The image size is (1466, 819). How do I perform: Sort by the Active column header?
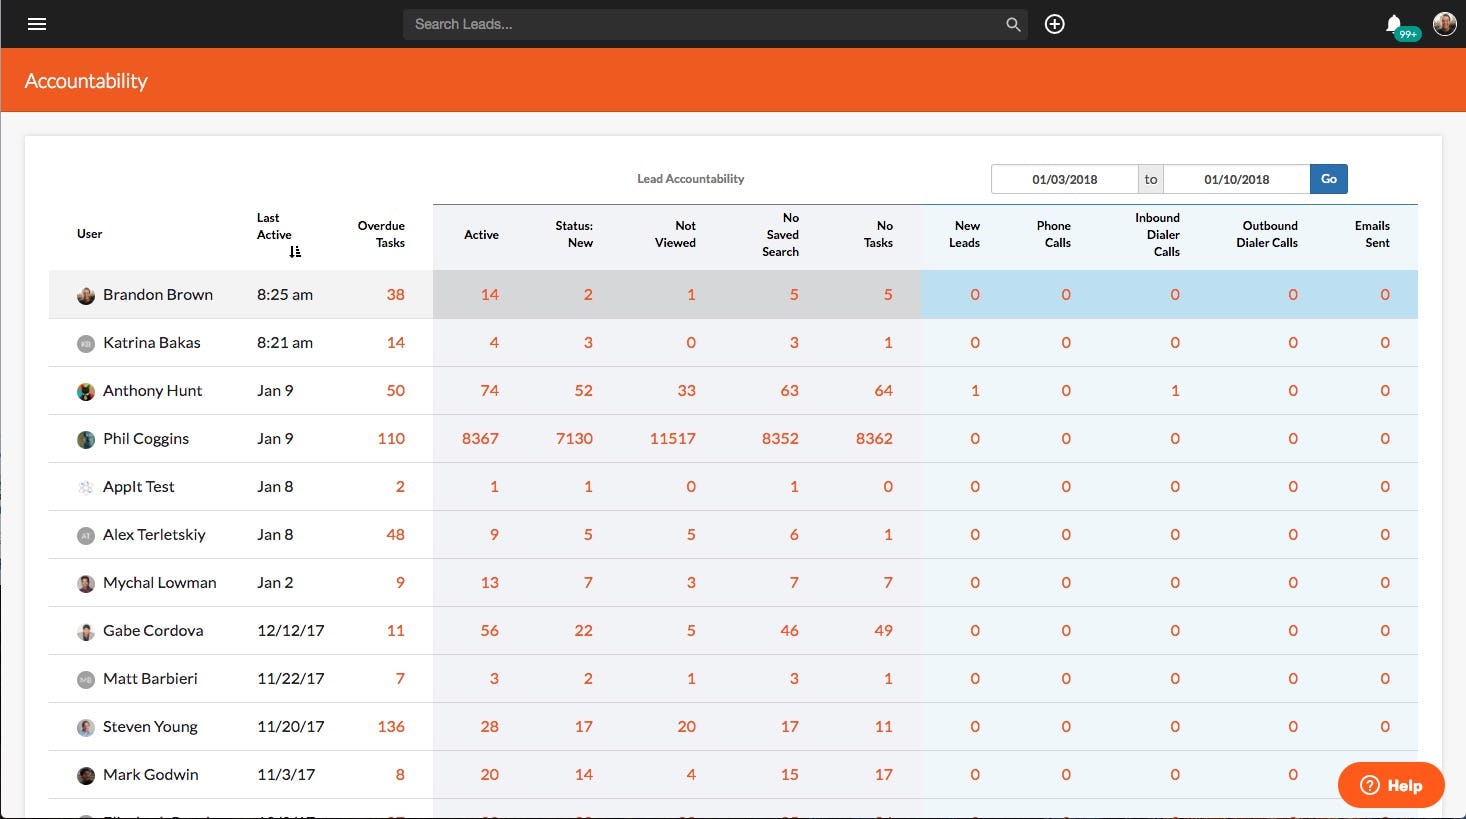click(x=481, y=235)
